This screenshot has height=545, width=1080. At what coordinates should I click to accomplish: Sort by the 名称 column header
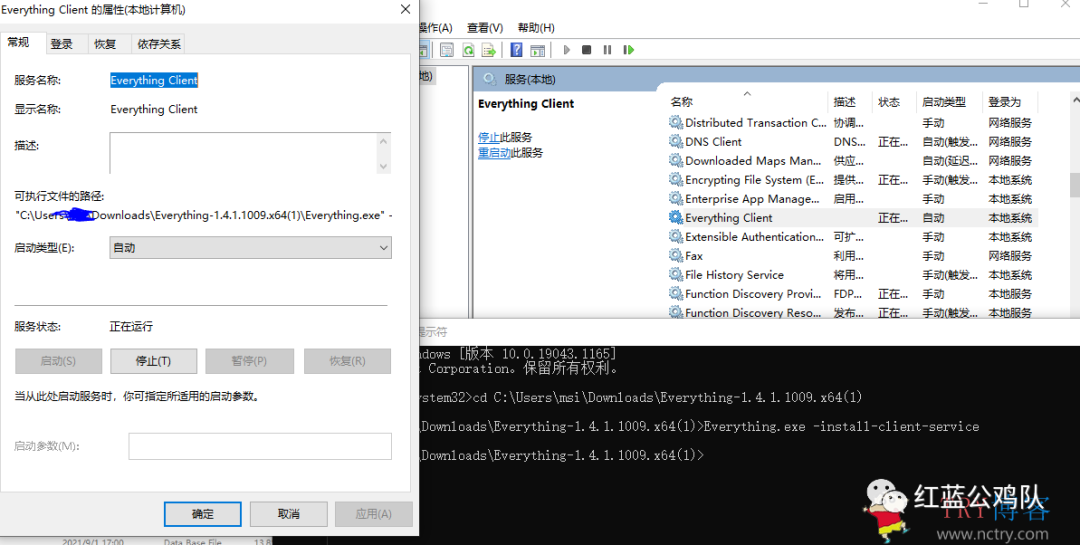coord(747,102)
